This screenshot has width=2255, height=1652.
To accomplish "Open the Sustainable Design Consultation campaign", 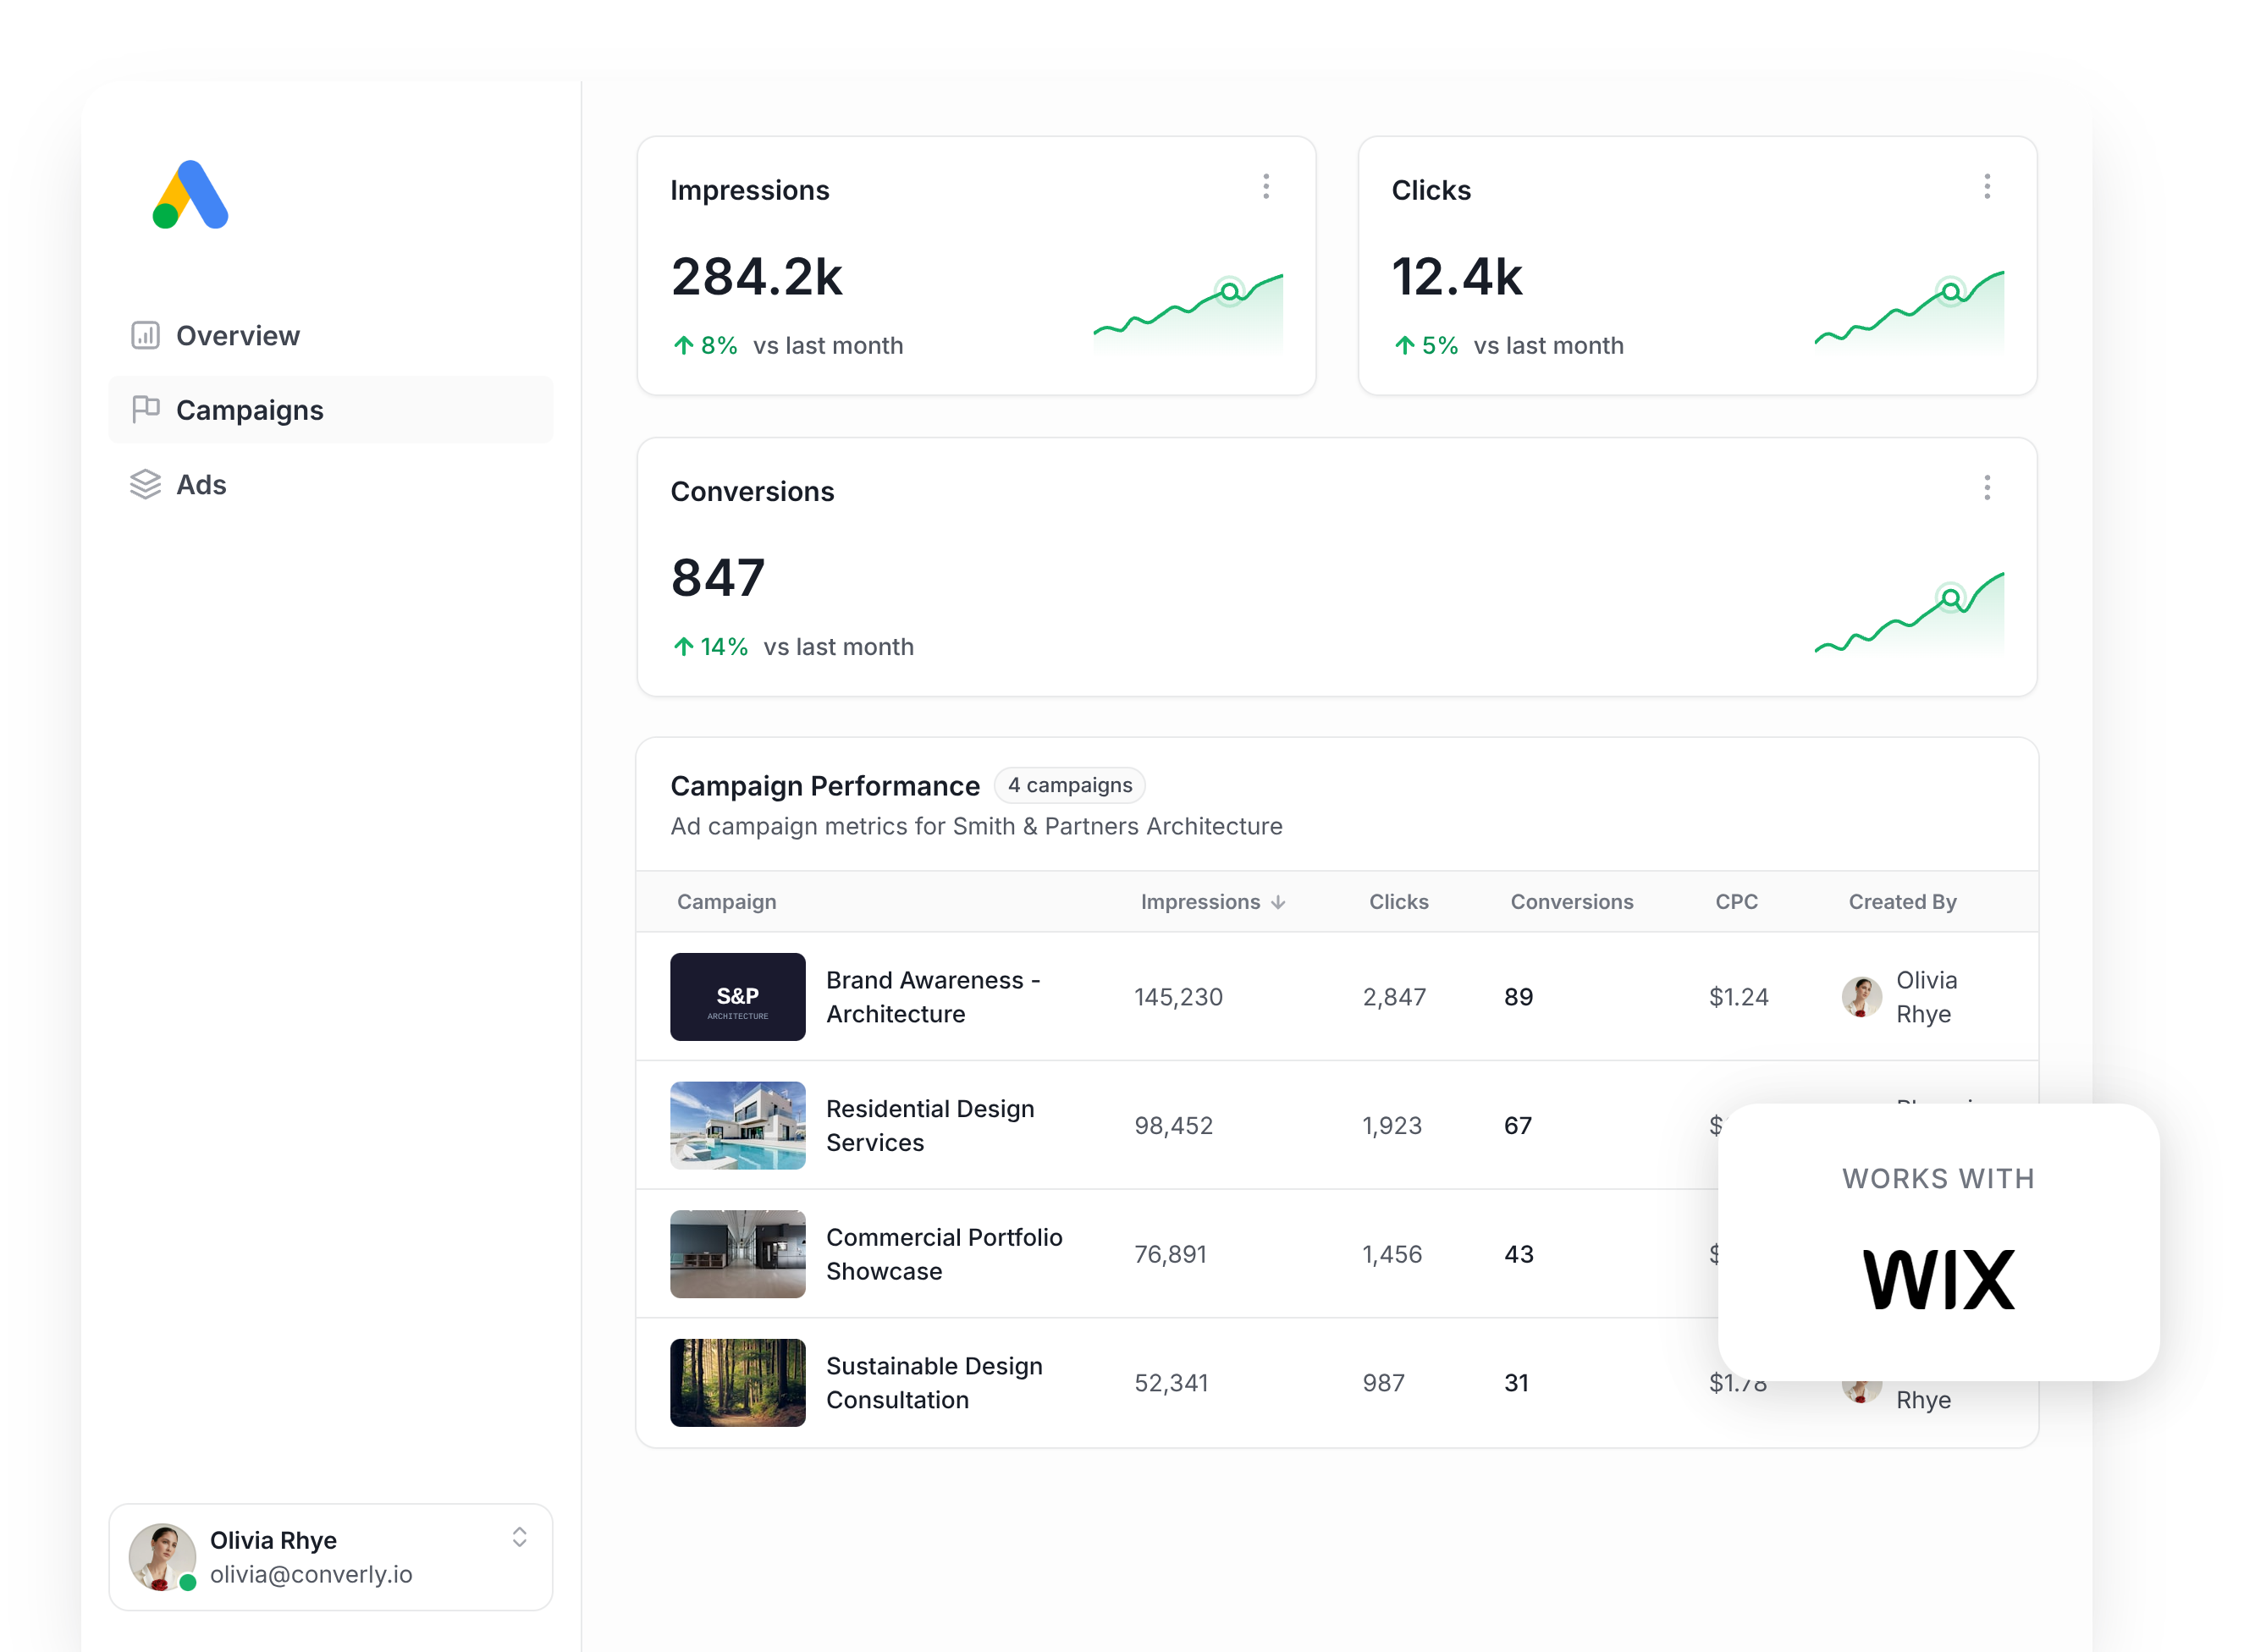I will (x=934, y=1383).
